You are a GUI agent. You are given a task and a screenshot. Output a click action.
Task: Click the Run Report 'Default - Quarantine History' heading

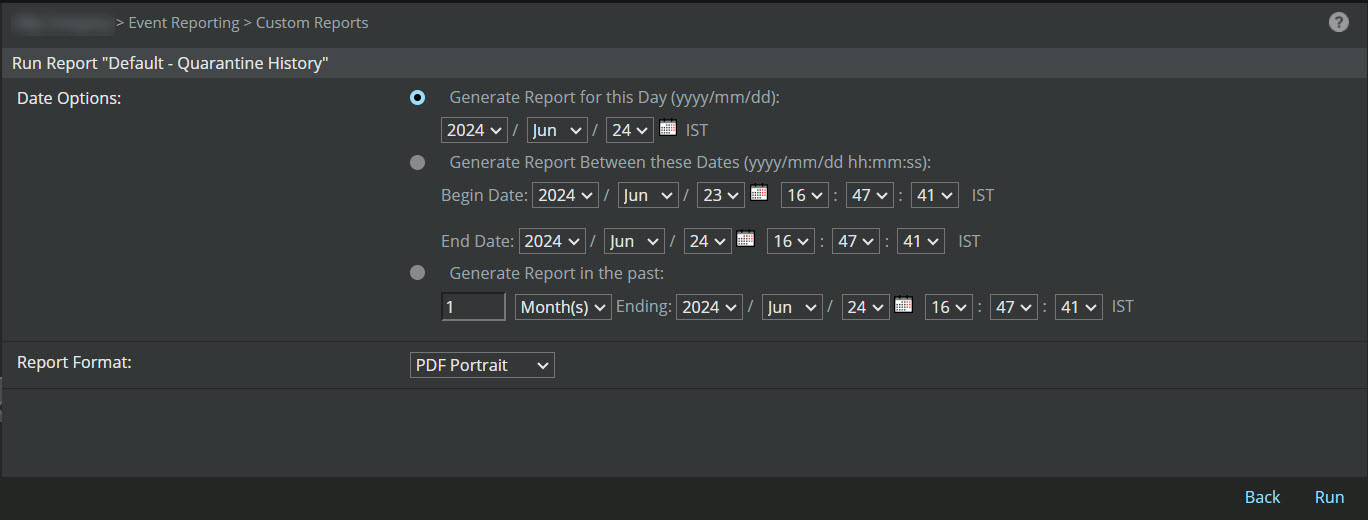171,63
